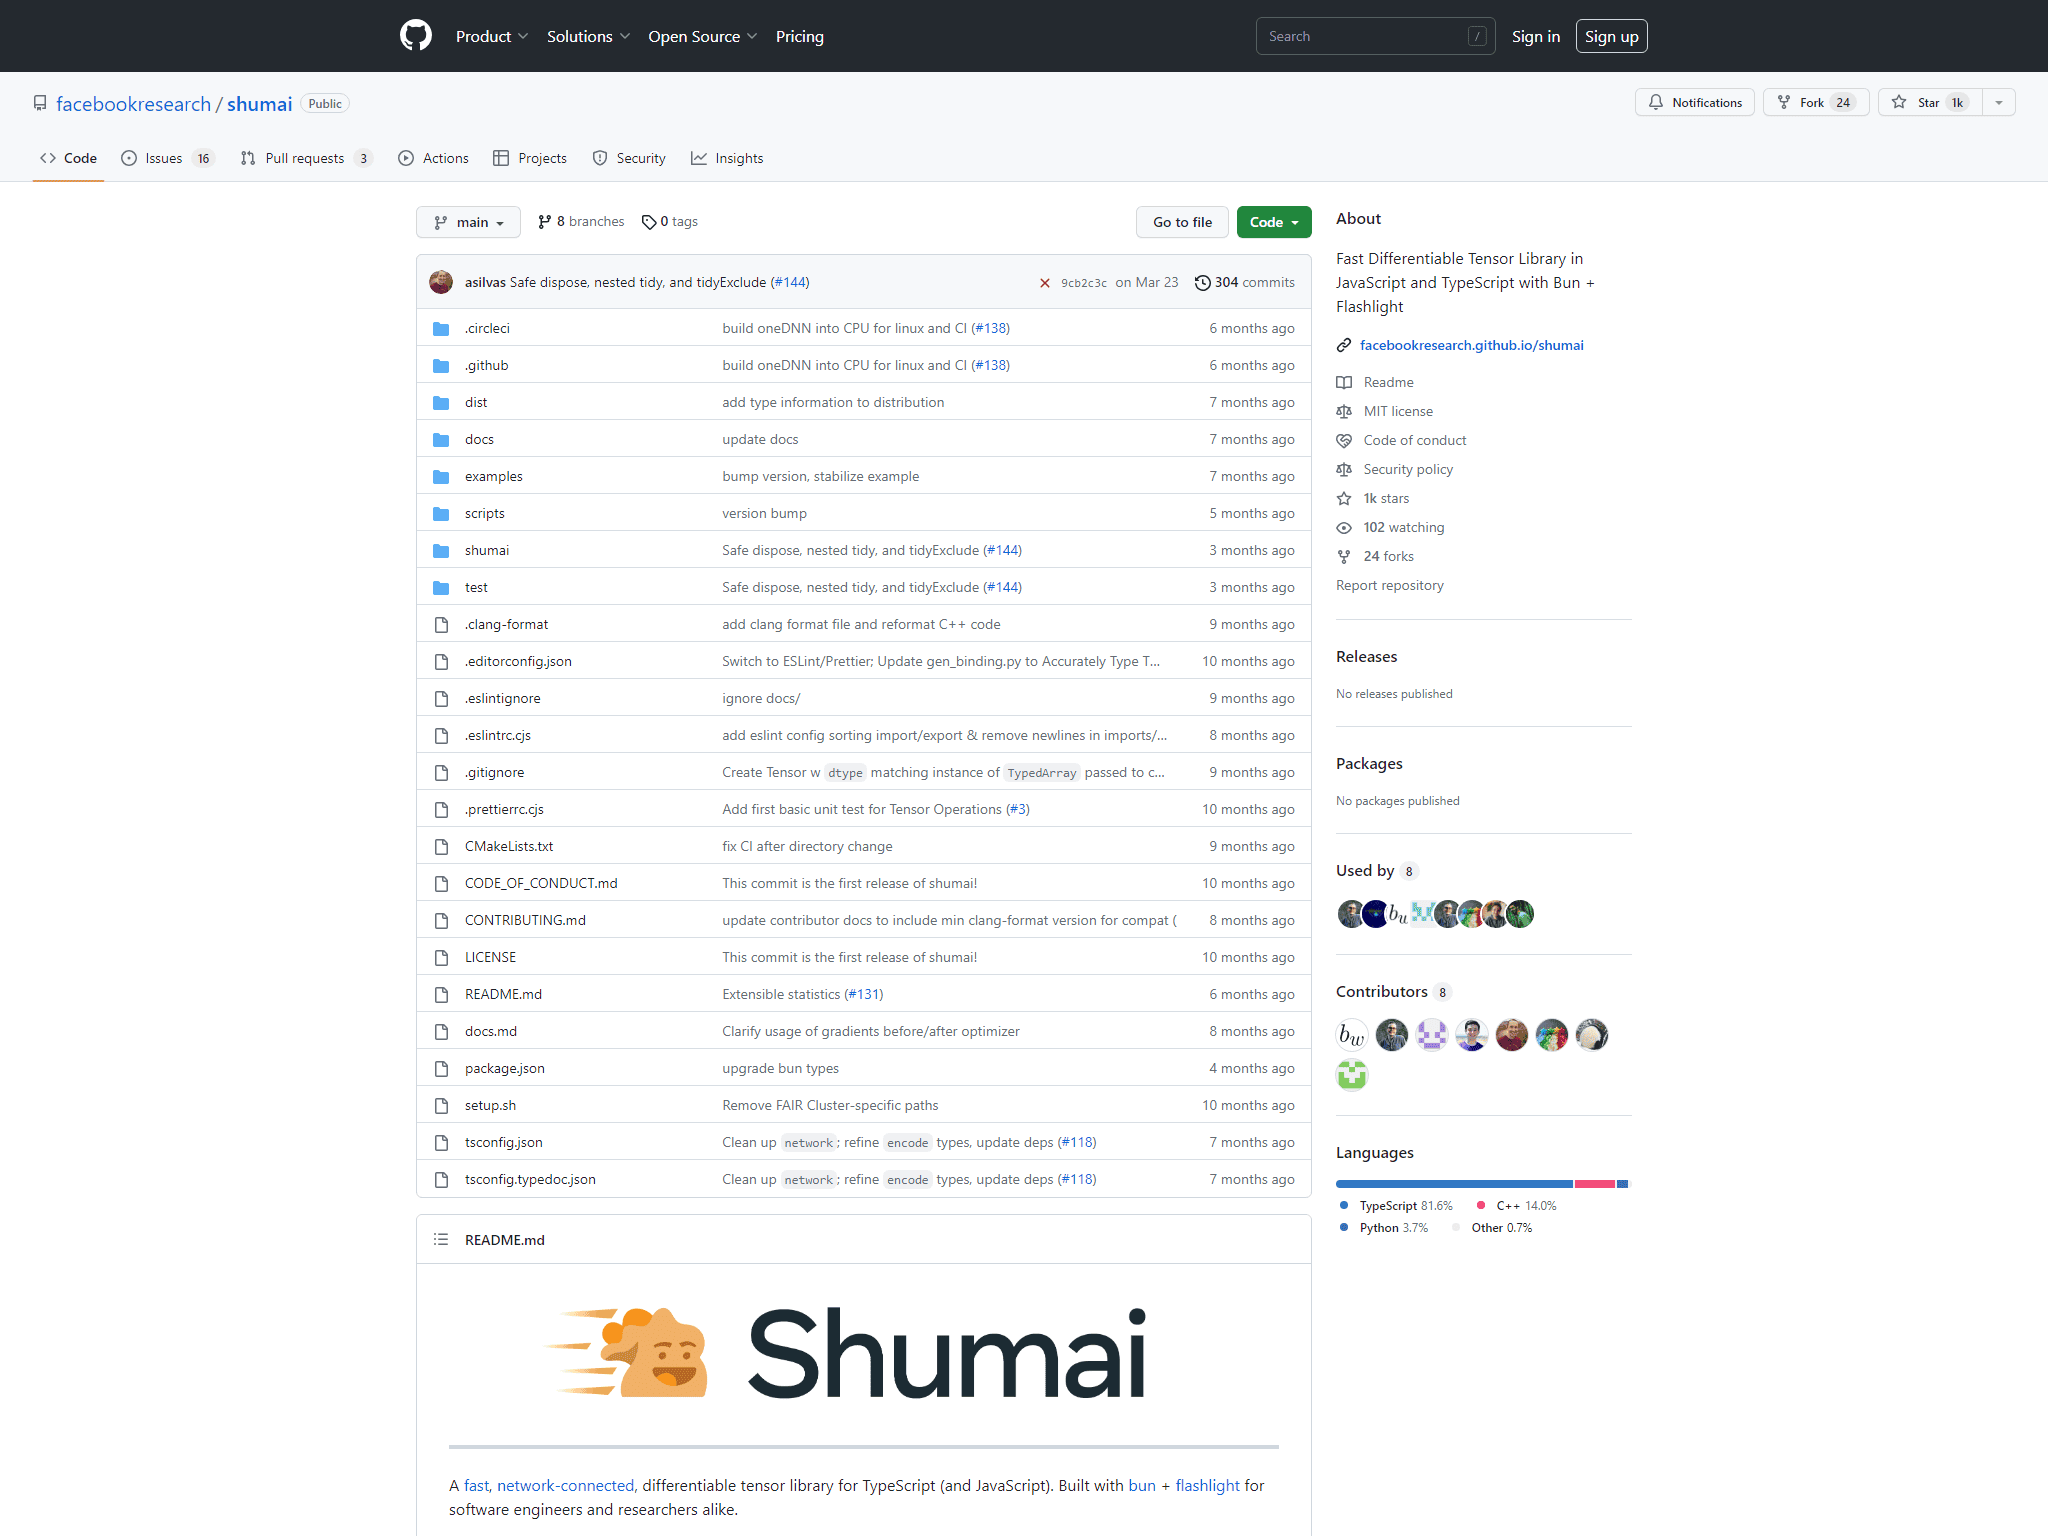
Task: Open asilvas author avatar
Action: click(441, 282)
